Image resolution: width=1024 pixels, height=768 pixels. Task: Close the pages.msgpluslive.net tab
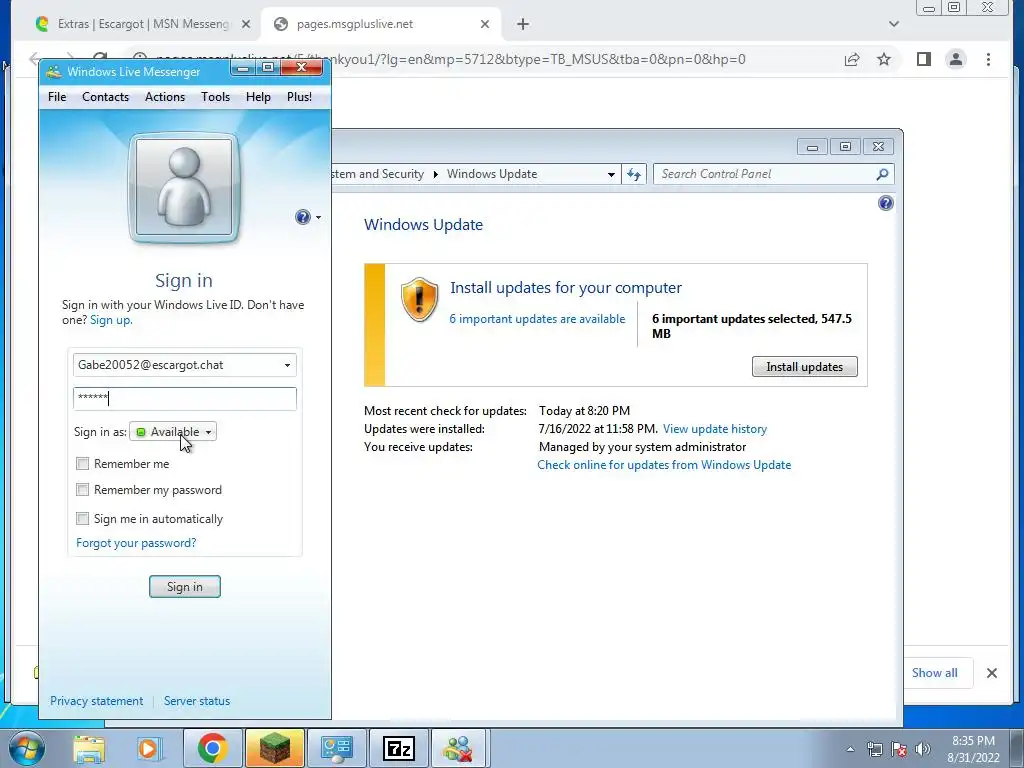(x=485, y=24)
